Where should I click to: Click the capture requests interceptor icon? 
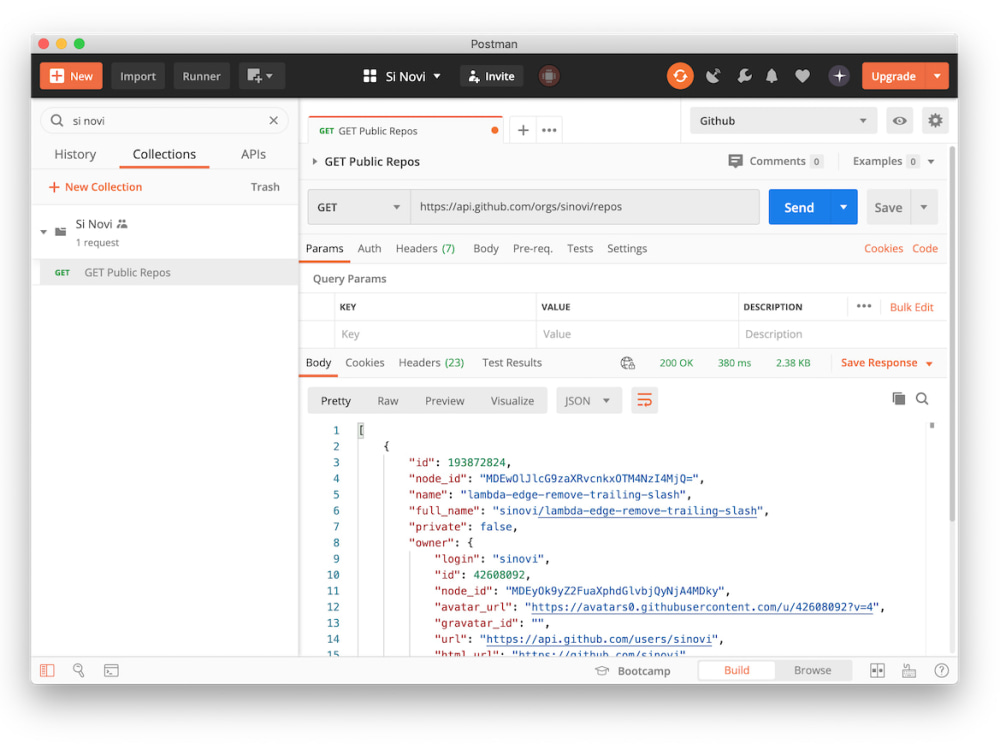548,76
